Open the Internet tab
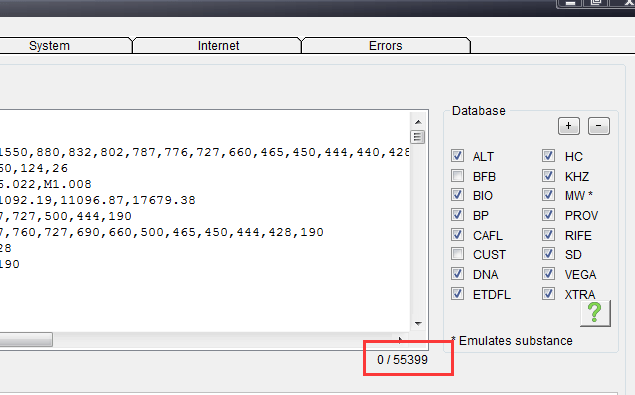 pos(218,46)
